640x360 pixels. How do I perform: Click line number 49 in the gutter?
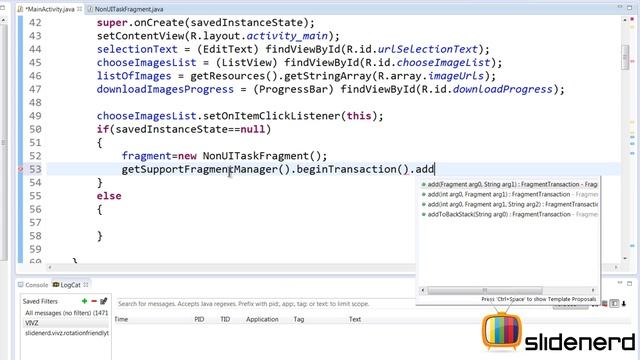[x=35, y=116]
